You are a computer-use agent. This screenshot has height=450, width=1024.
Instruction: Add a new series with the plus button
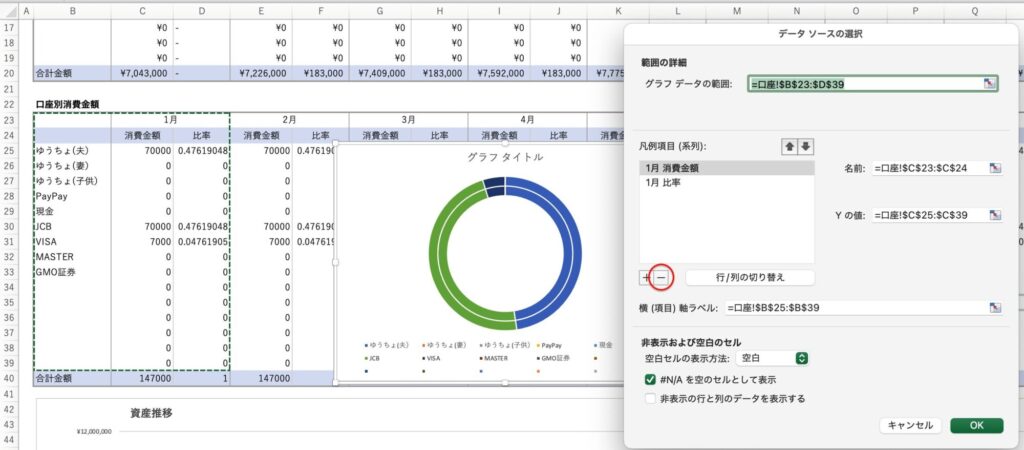coord(645,277)
